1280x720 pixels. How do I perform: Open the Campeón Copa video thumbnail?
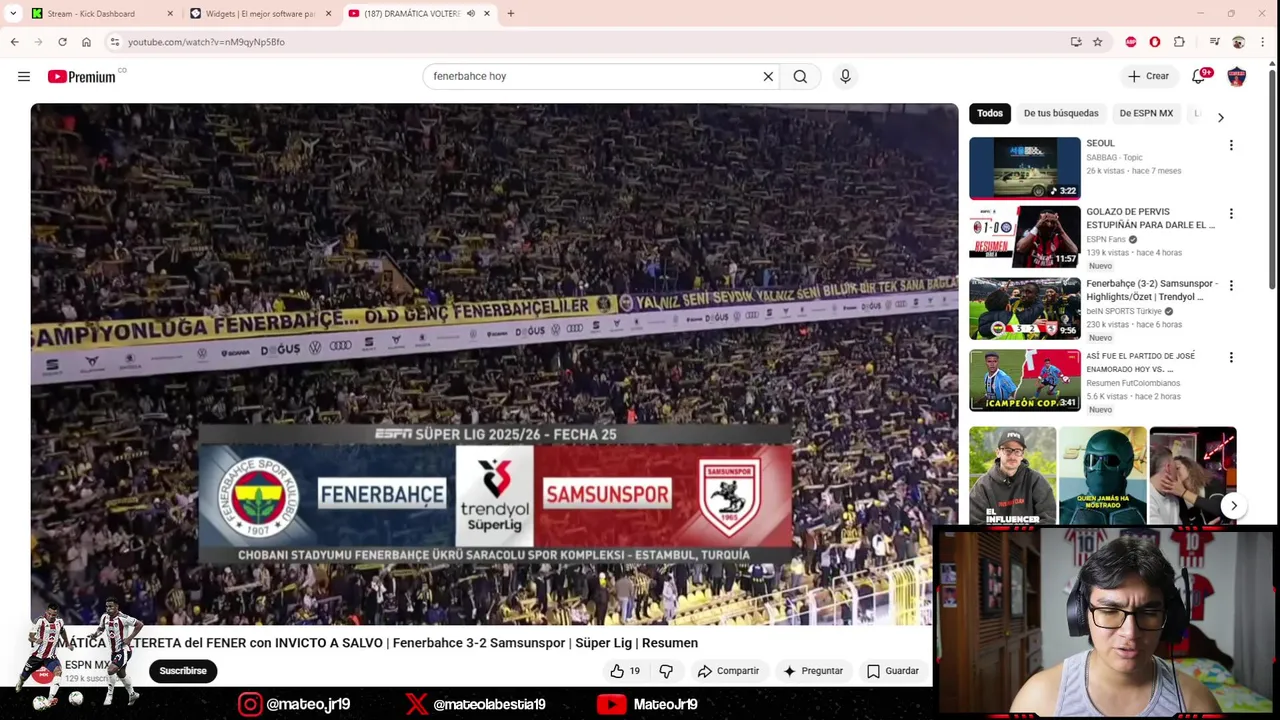click(x=1025, y=380)
